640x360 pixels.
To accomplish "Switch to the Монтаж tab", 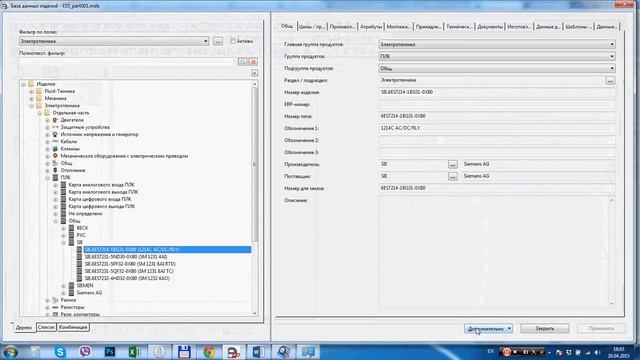I will pos(398,27).
